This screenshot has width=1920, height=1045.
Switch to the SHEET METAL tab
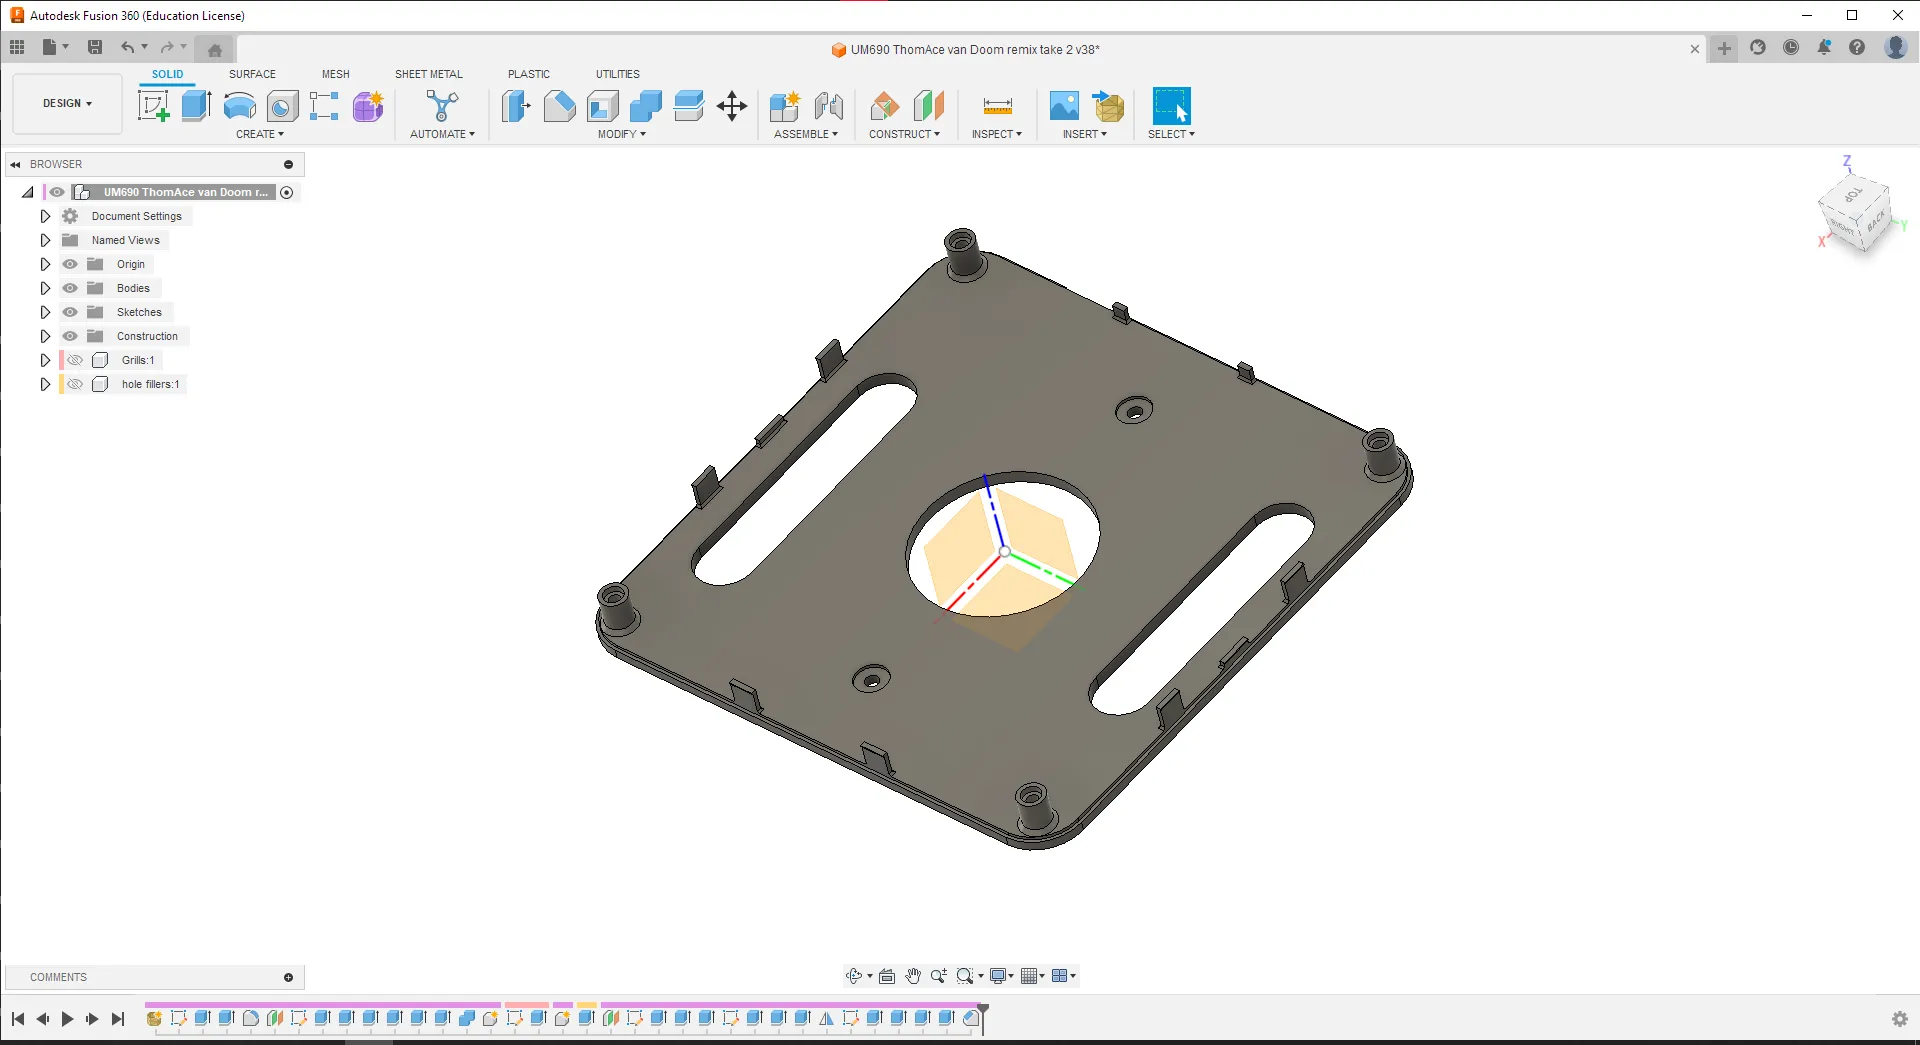click(429, 73)
